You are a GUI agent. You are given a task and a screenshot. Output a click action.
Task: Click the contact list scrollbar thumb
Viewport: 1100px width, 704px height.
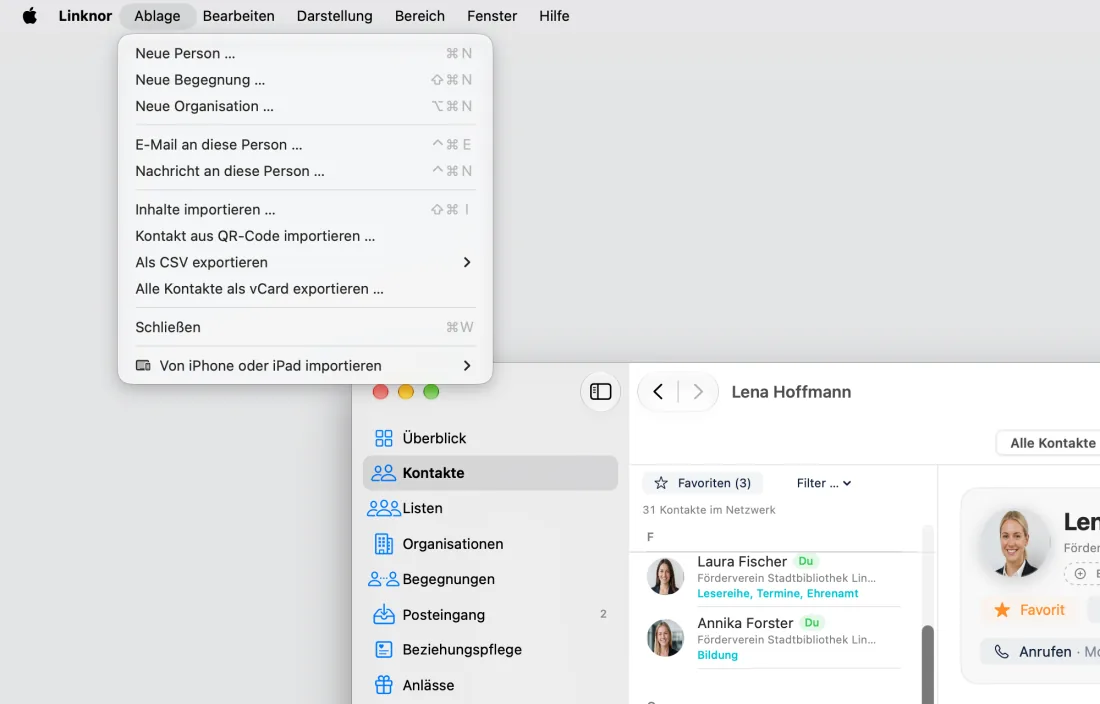[x=927, y=663]
